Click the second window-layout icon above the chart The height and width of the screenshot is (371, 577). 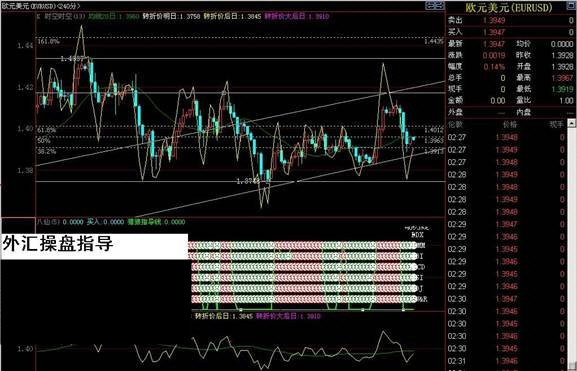(439, 5)
